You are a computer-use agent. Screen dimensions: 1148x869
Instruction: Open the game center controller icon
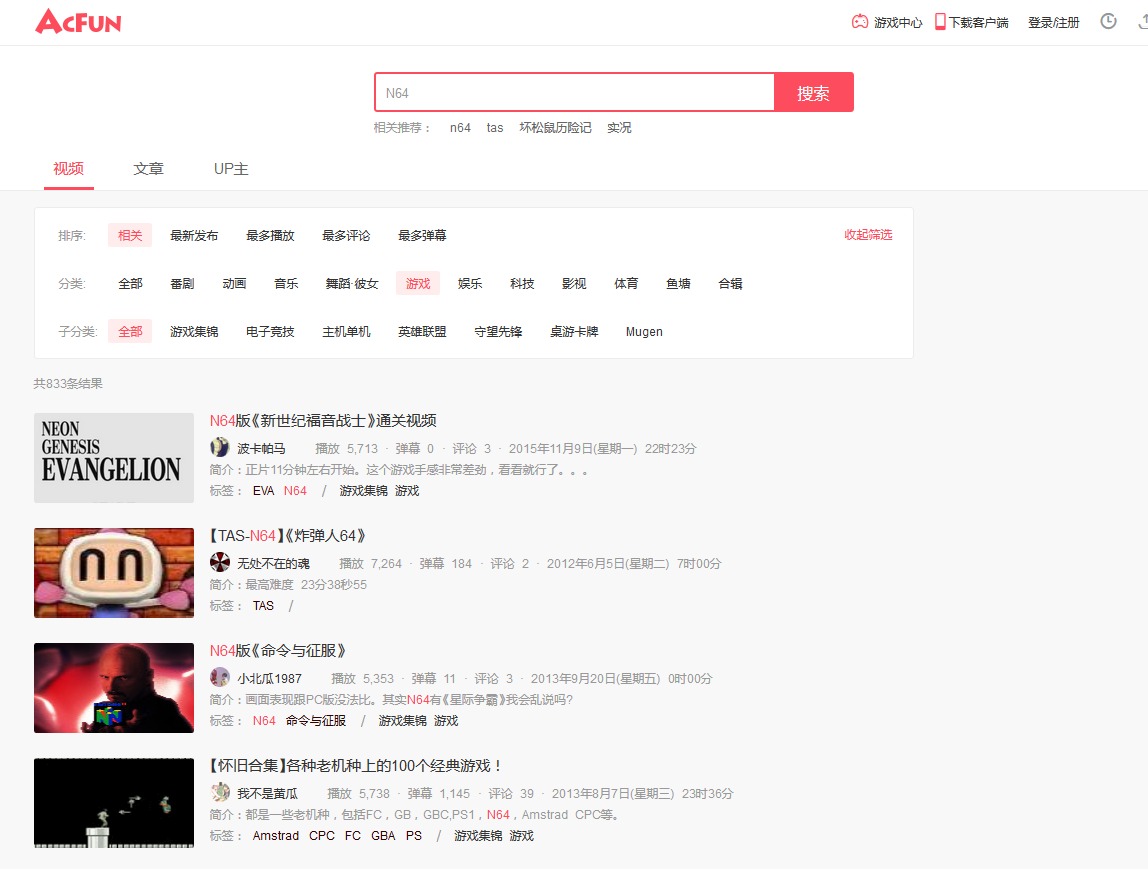(x=860, y=22)
